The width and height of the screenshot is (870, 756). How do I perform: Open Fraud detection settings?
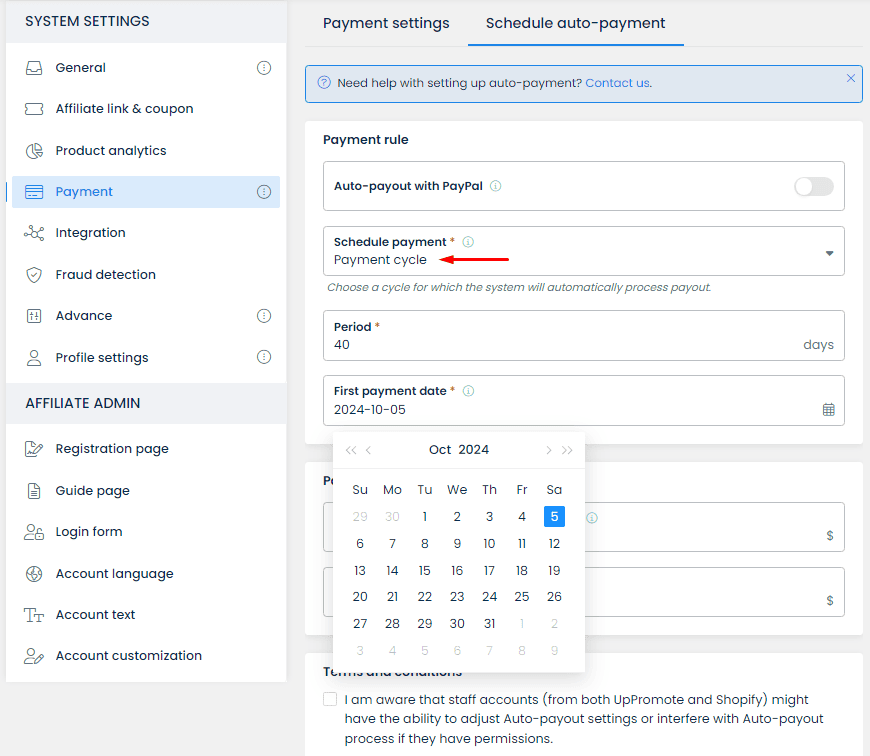[105, 274]
